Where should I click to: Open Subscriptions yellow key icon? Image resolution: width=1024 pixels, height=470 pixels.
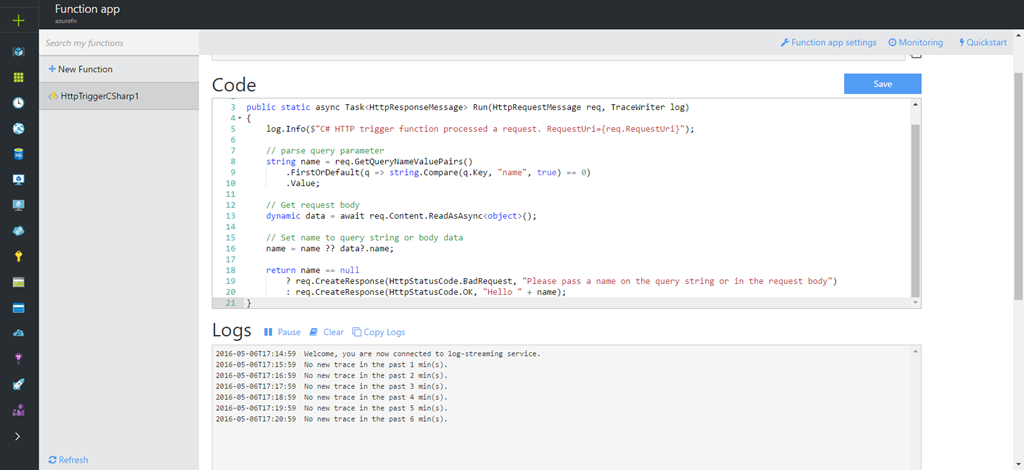coord(18,257)
